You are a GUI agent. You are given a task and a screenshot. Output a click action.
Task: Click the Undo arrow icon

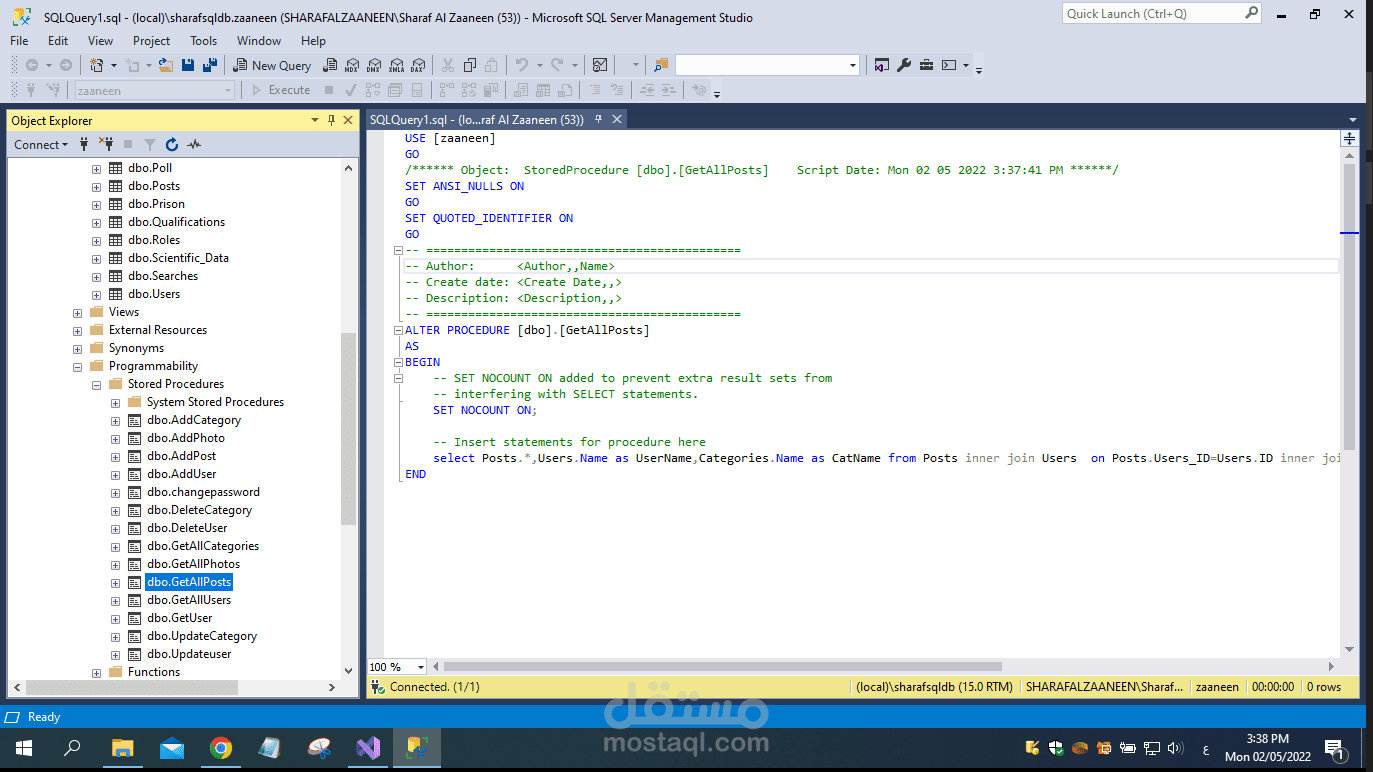[x=521, y=65]
